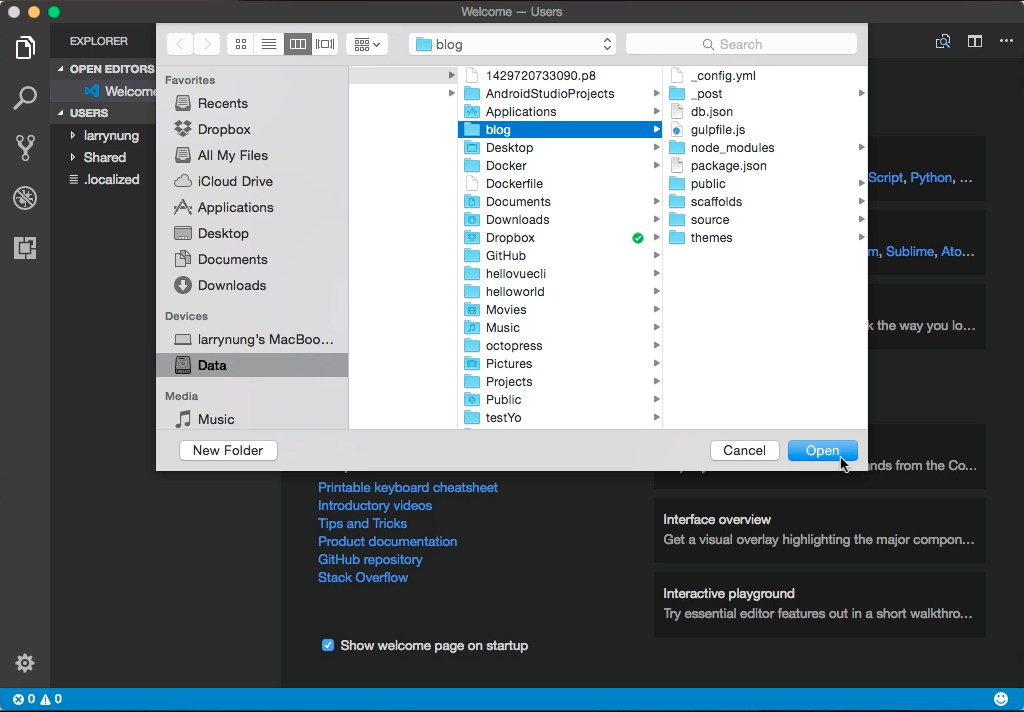Viewport: 1024px width, 712px height.
Task: Select Data device in sidebar
Action: 252,365
